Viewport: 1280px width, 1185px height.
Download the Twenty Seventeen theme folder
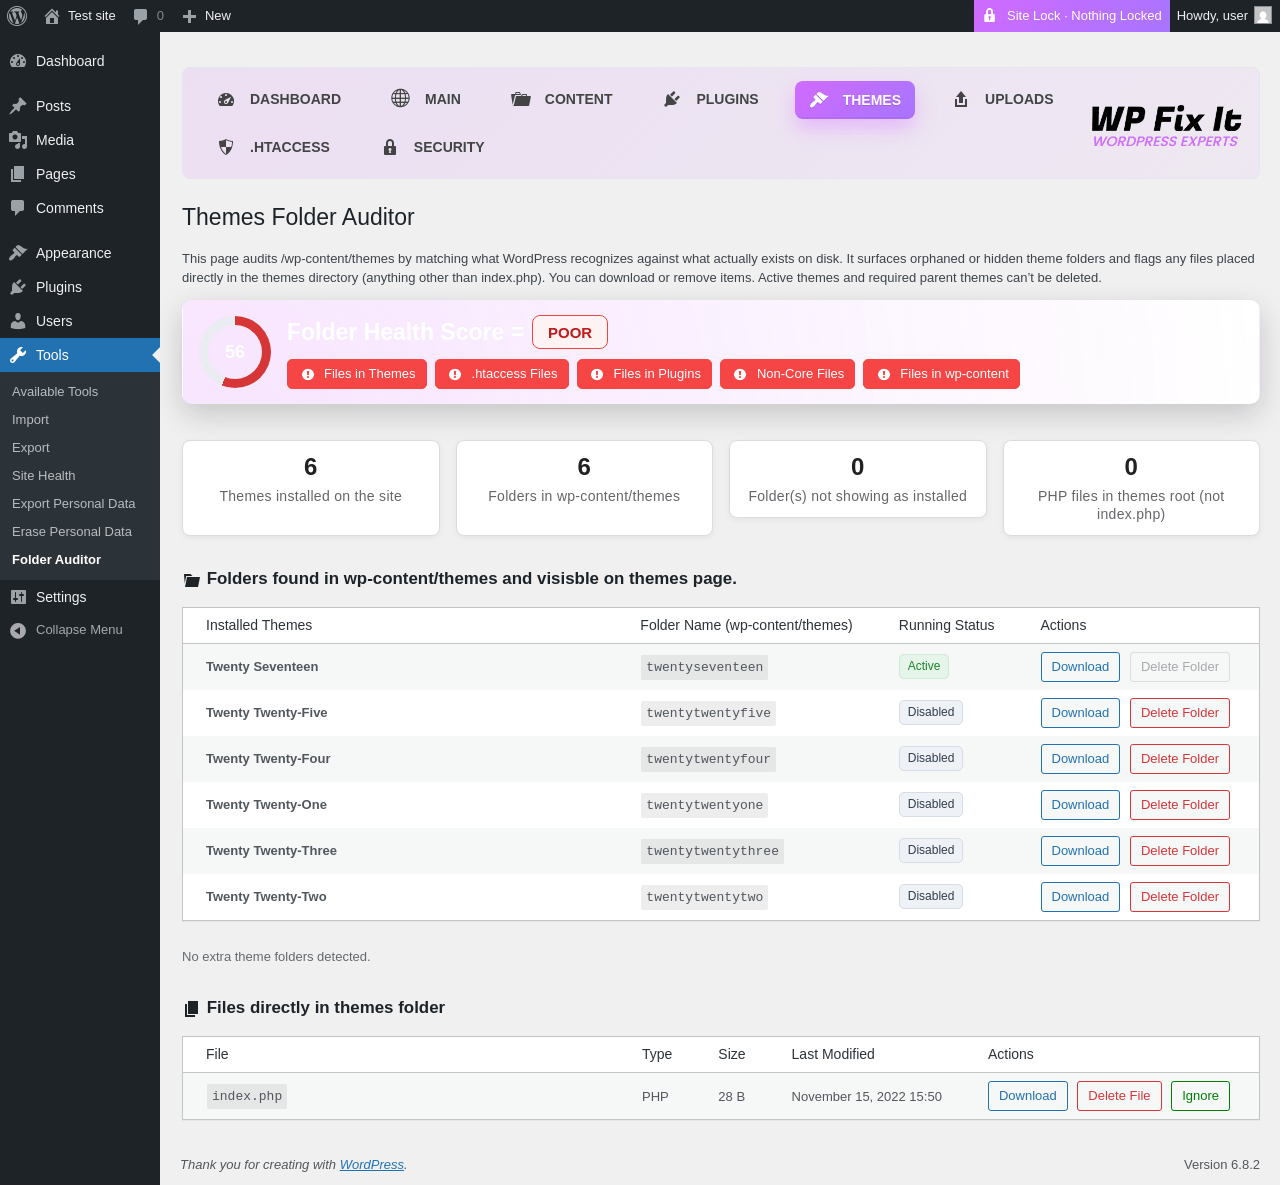(x=1080, y=667)
